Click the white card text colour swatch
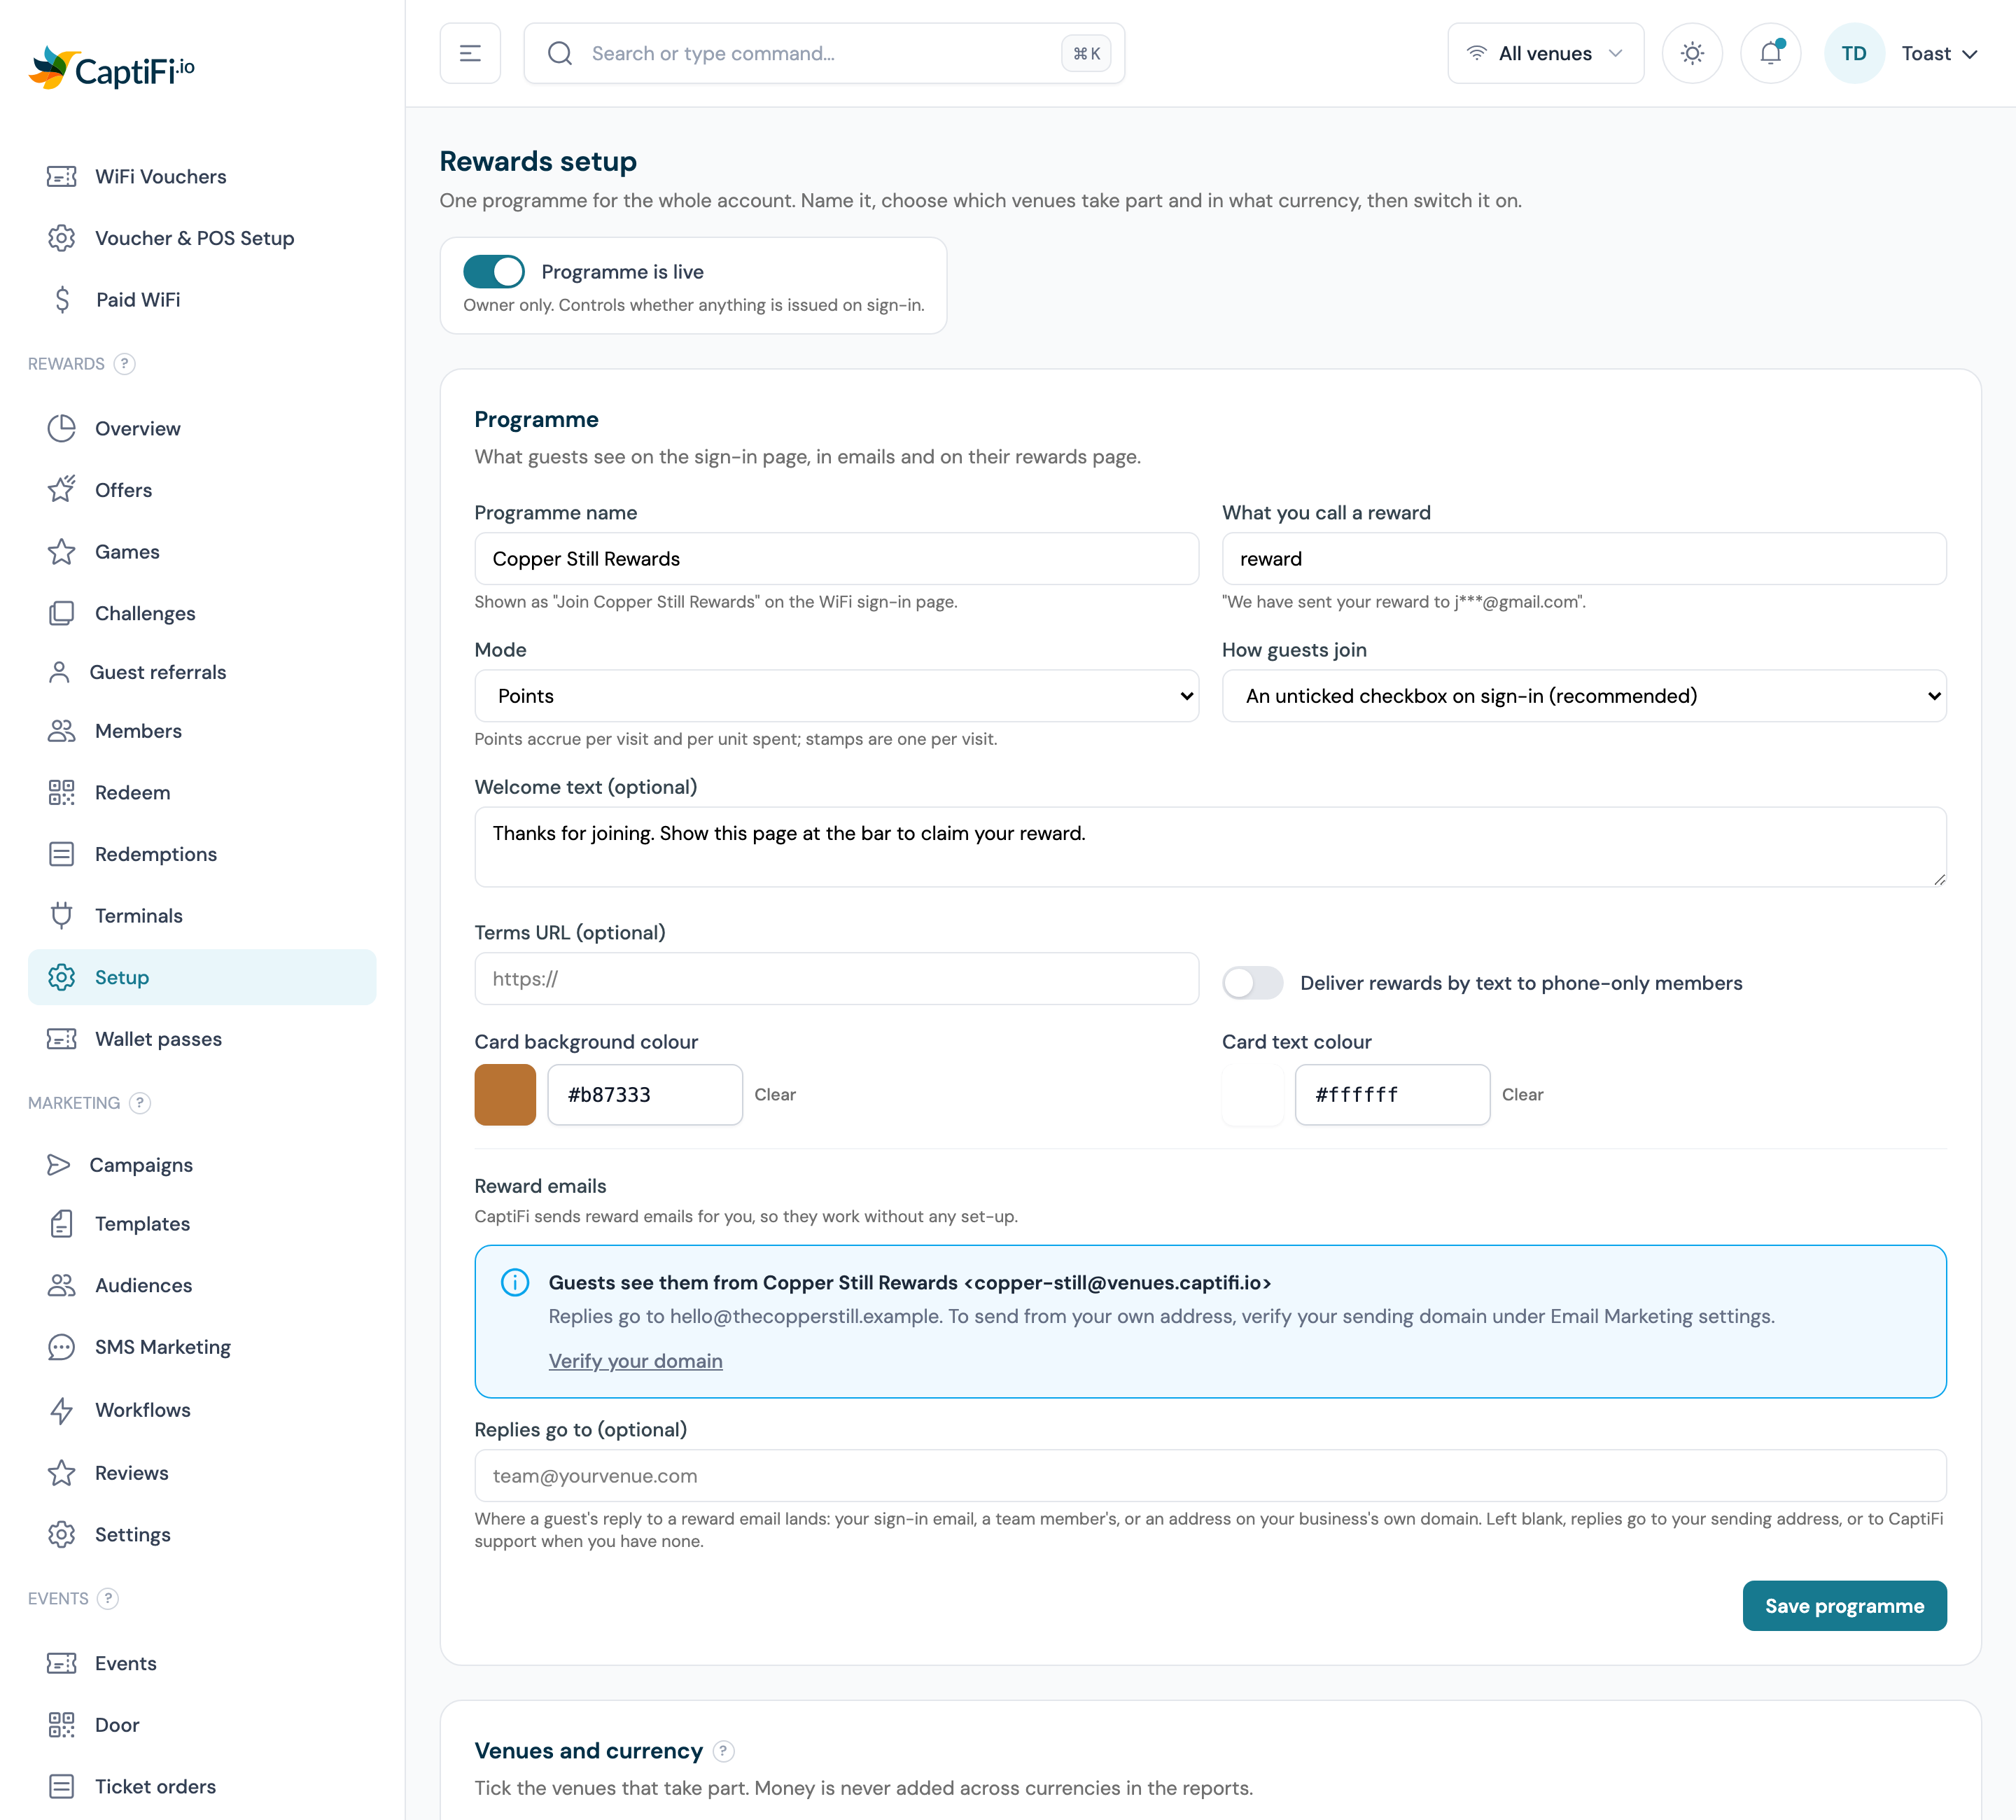This screenshot has width=2016, height=1820. pos(1253,1095)
